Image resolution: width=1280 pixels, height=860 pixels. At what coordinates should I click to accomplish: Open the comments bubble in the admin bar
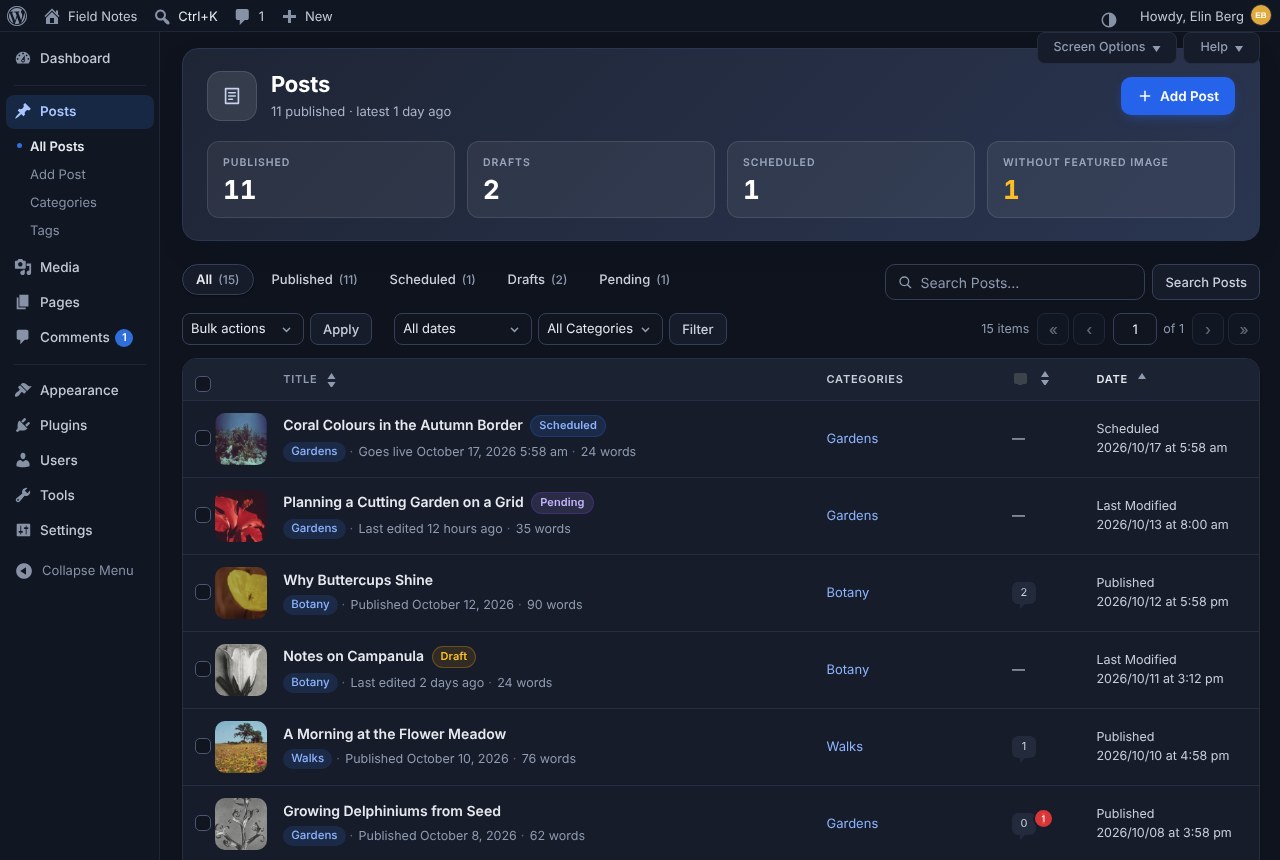[242, 16]
